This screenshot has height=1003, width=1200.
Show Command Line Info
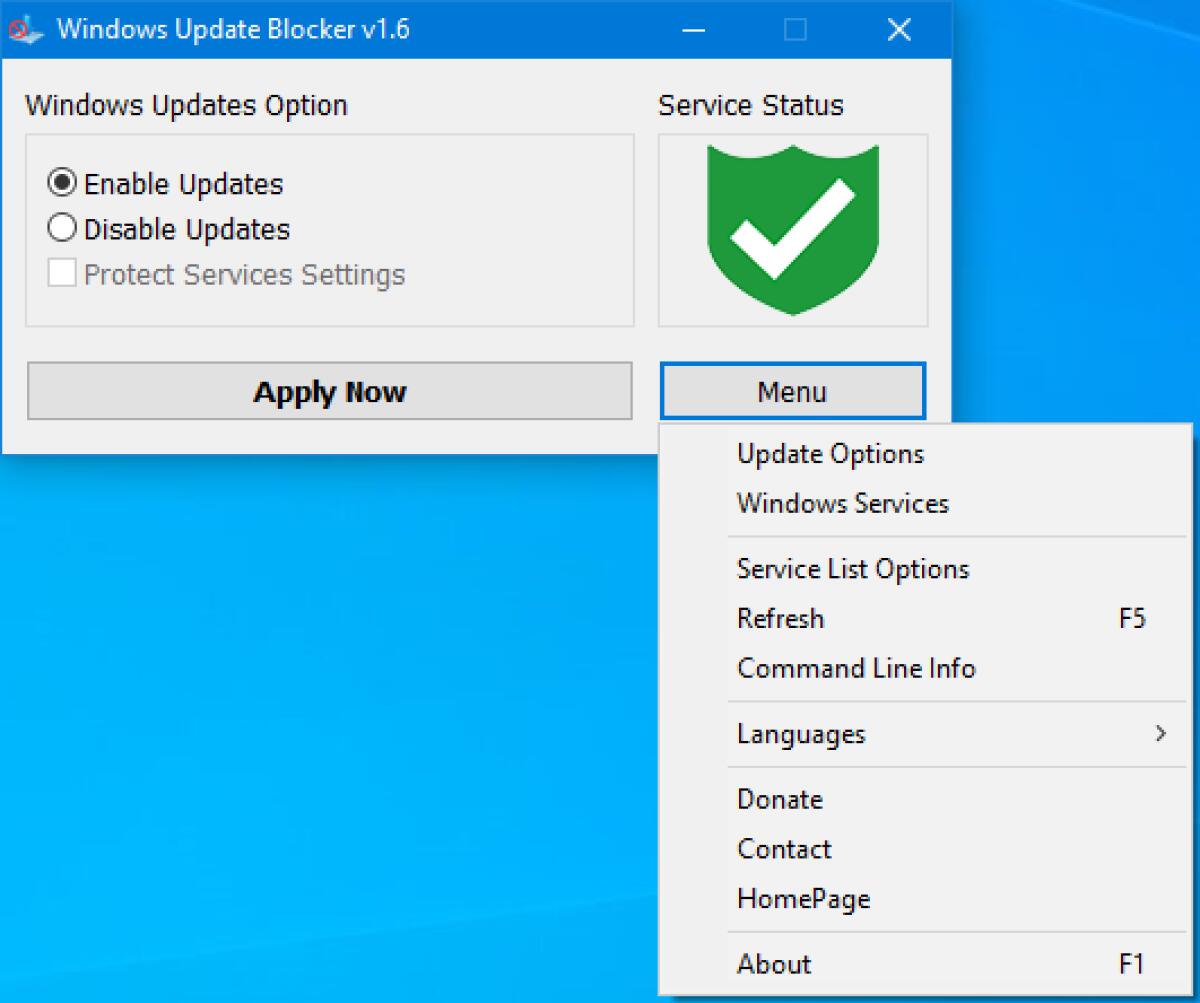click(x=856, y=668)
